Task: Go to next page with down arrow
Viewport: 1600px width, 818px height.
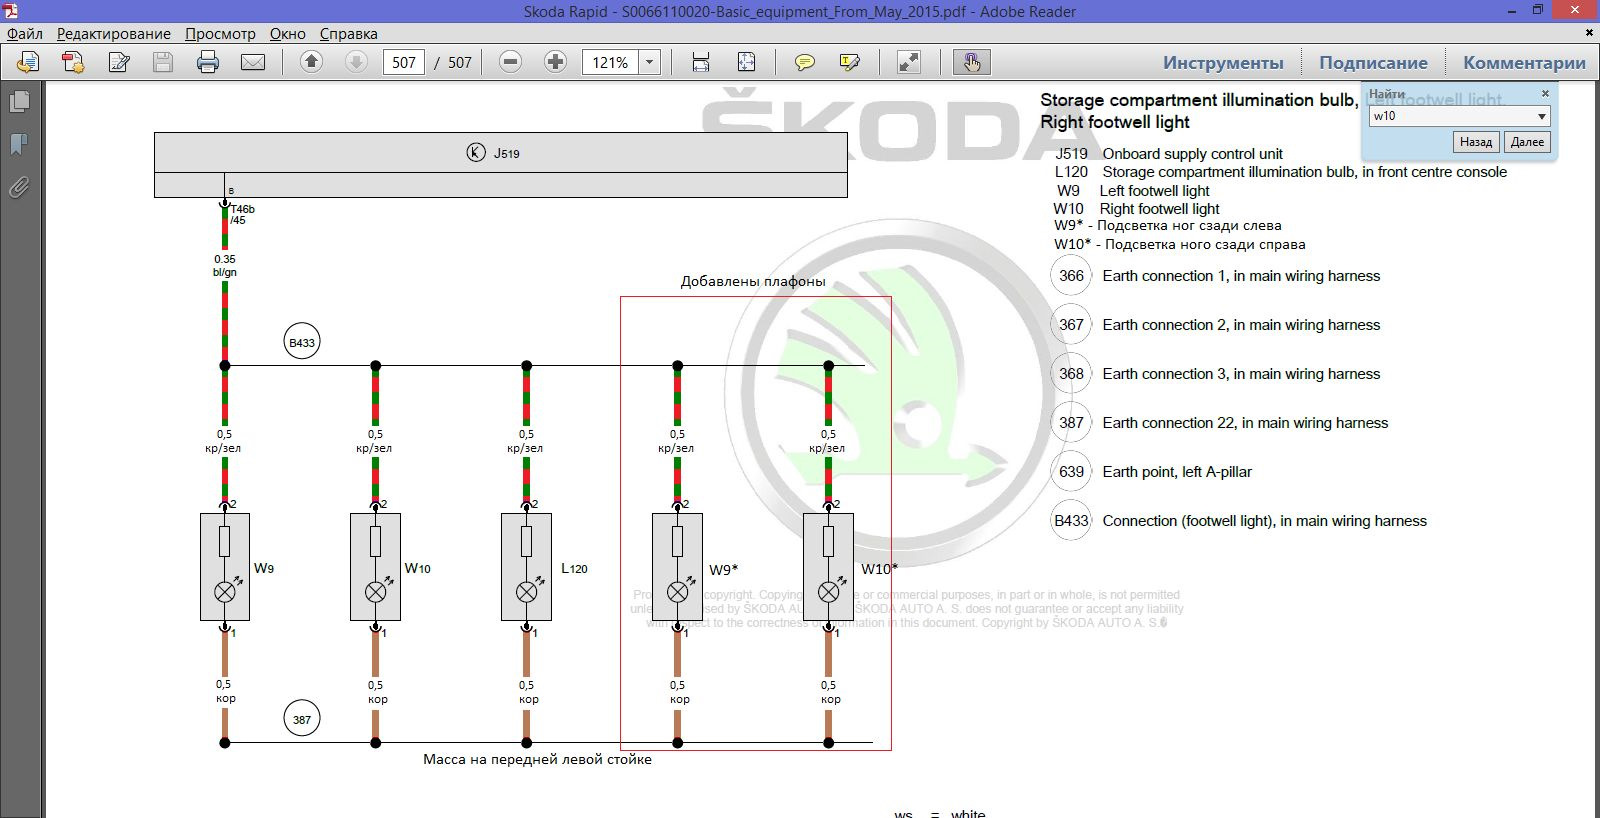Action: (356, 62)
